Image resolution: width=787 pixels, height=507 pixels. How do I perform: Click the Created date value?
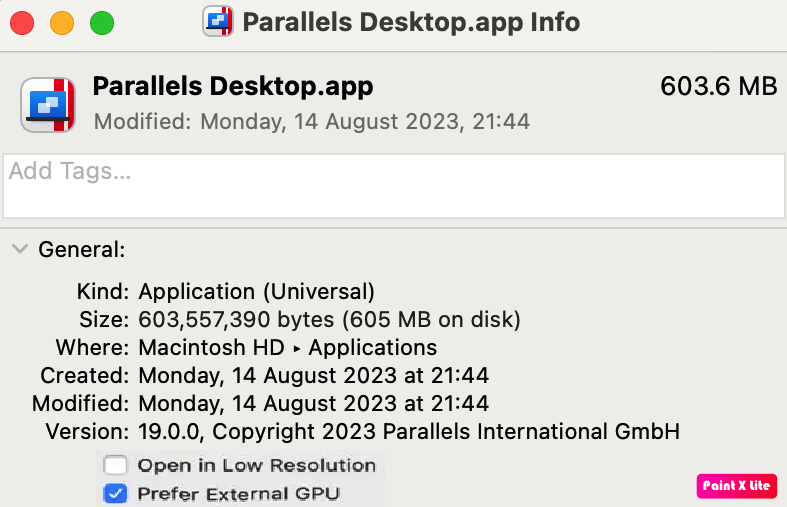pyautogui.click(x=313, y=376)
